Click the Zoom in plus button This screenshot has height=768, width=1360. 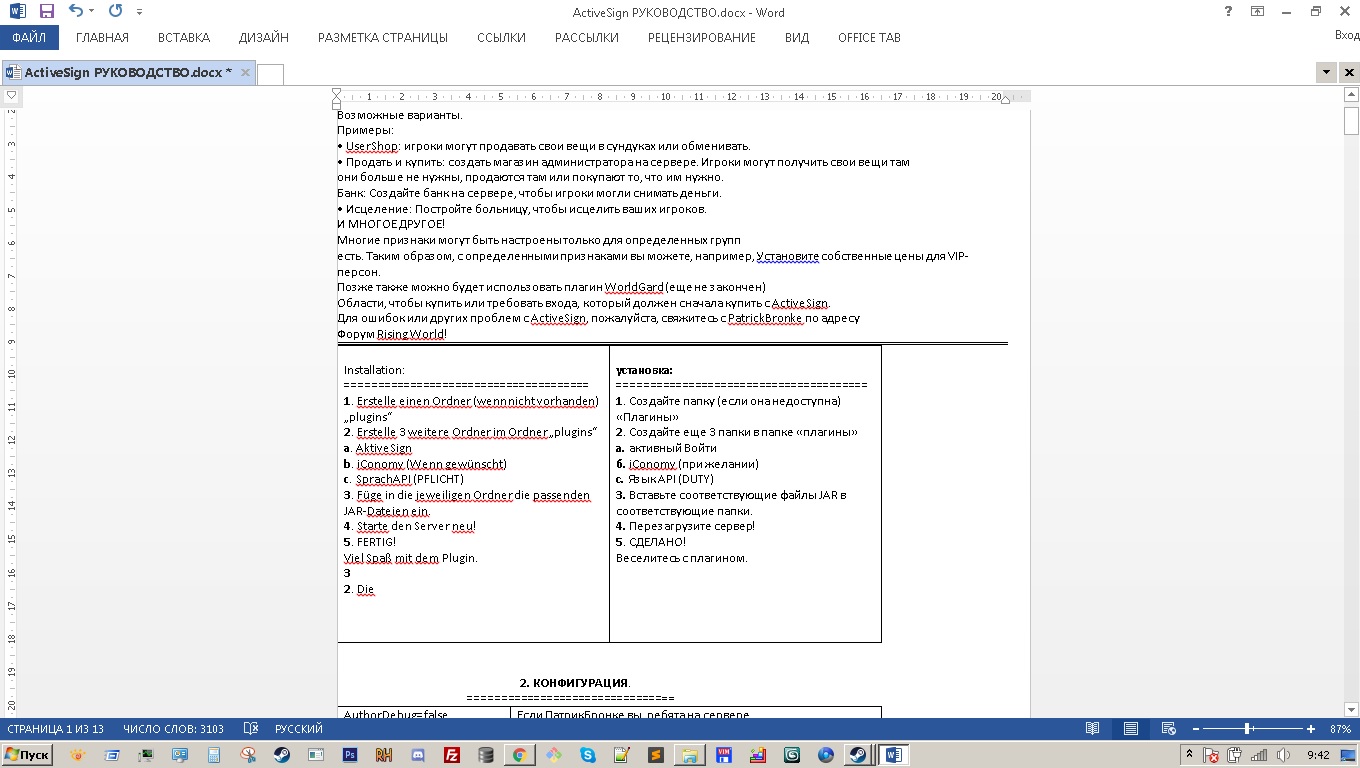point(1312,729)
